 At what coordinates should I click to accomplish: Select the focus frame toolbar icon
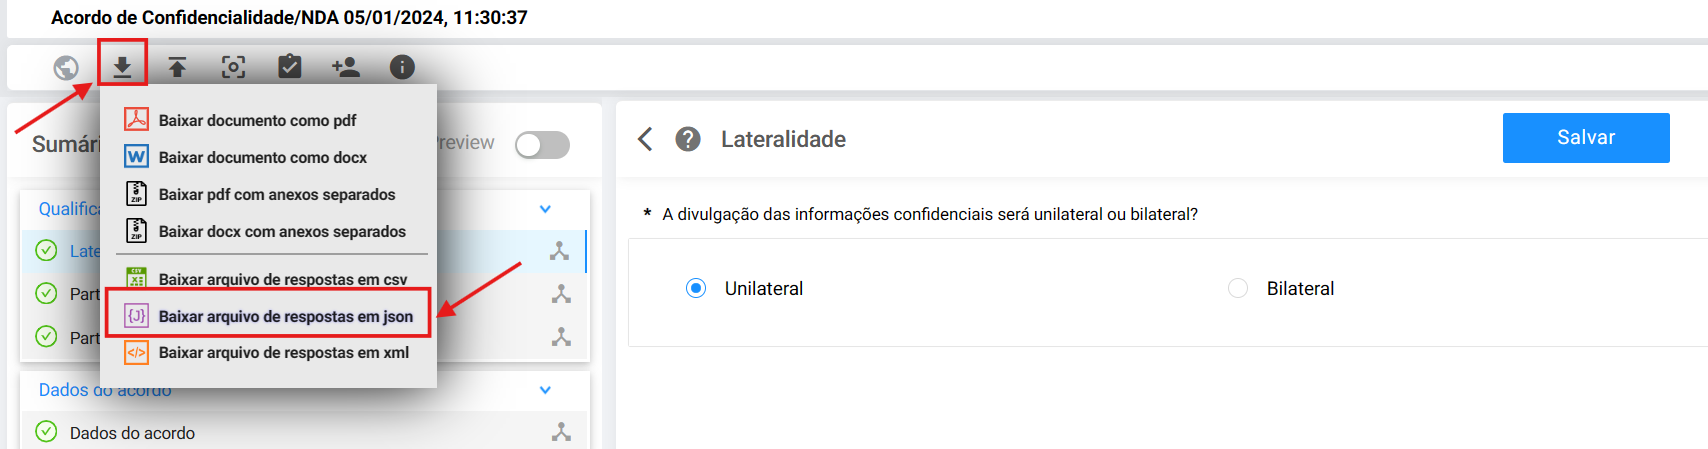233,67
